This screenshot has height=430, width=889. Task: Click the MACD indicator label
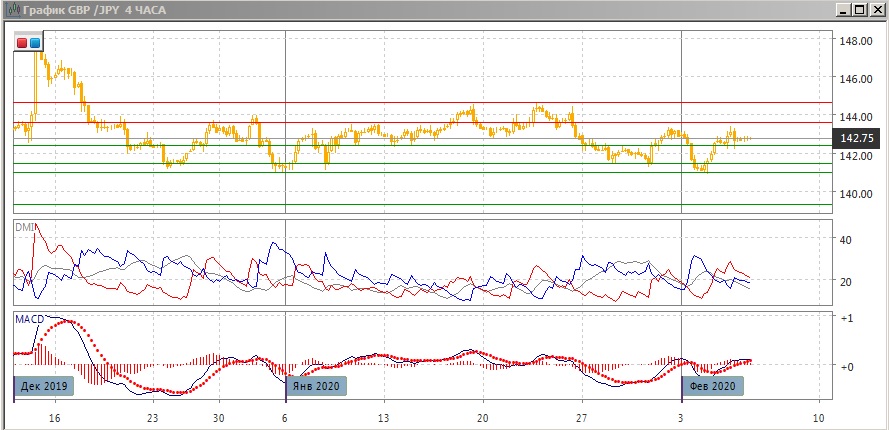(x=28, y=319)
